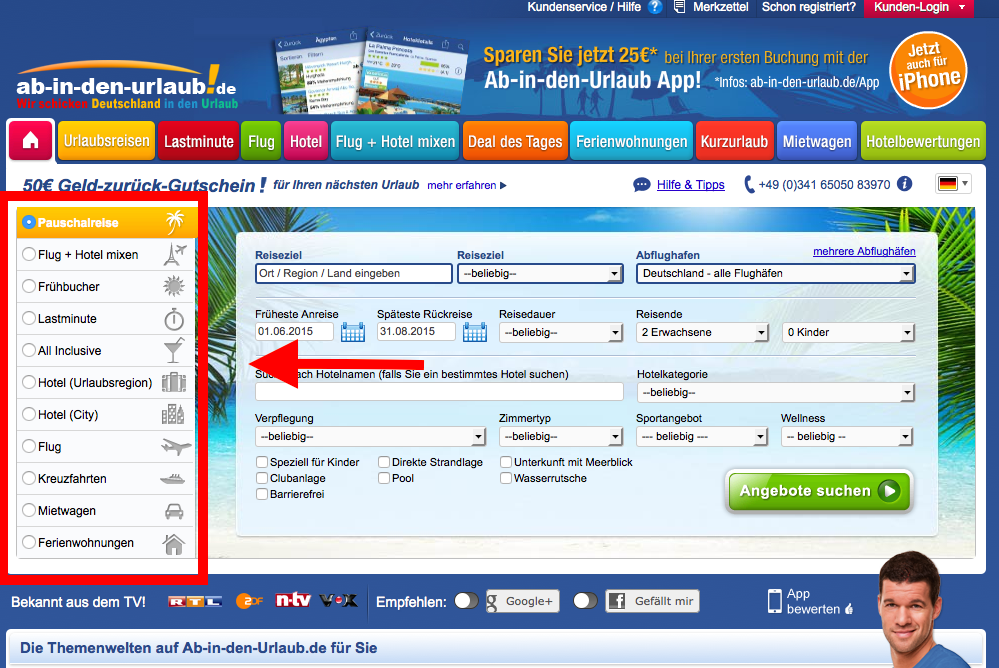Open the Urlaubsreisen tab

tap(106, 140)
